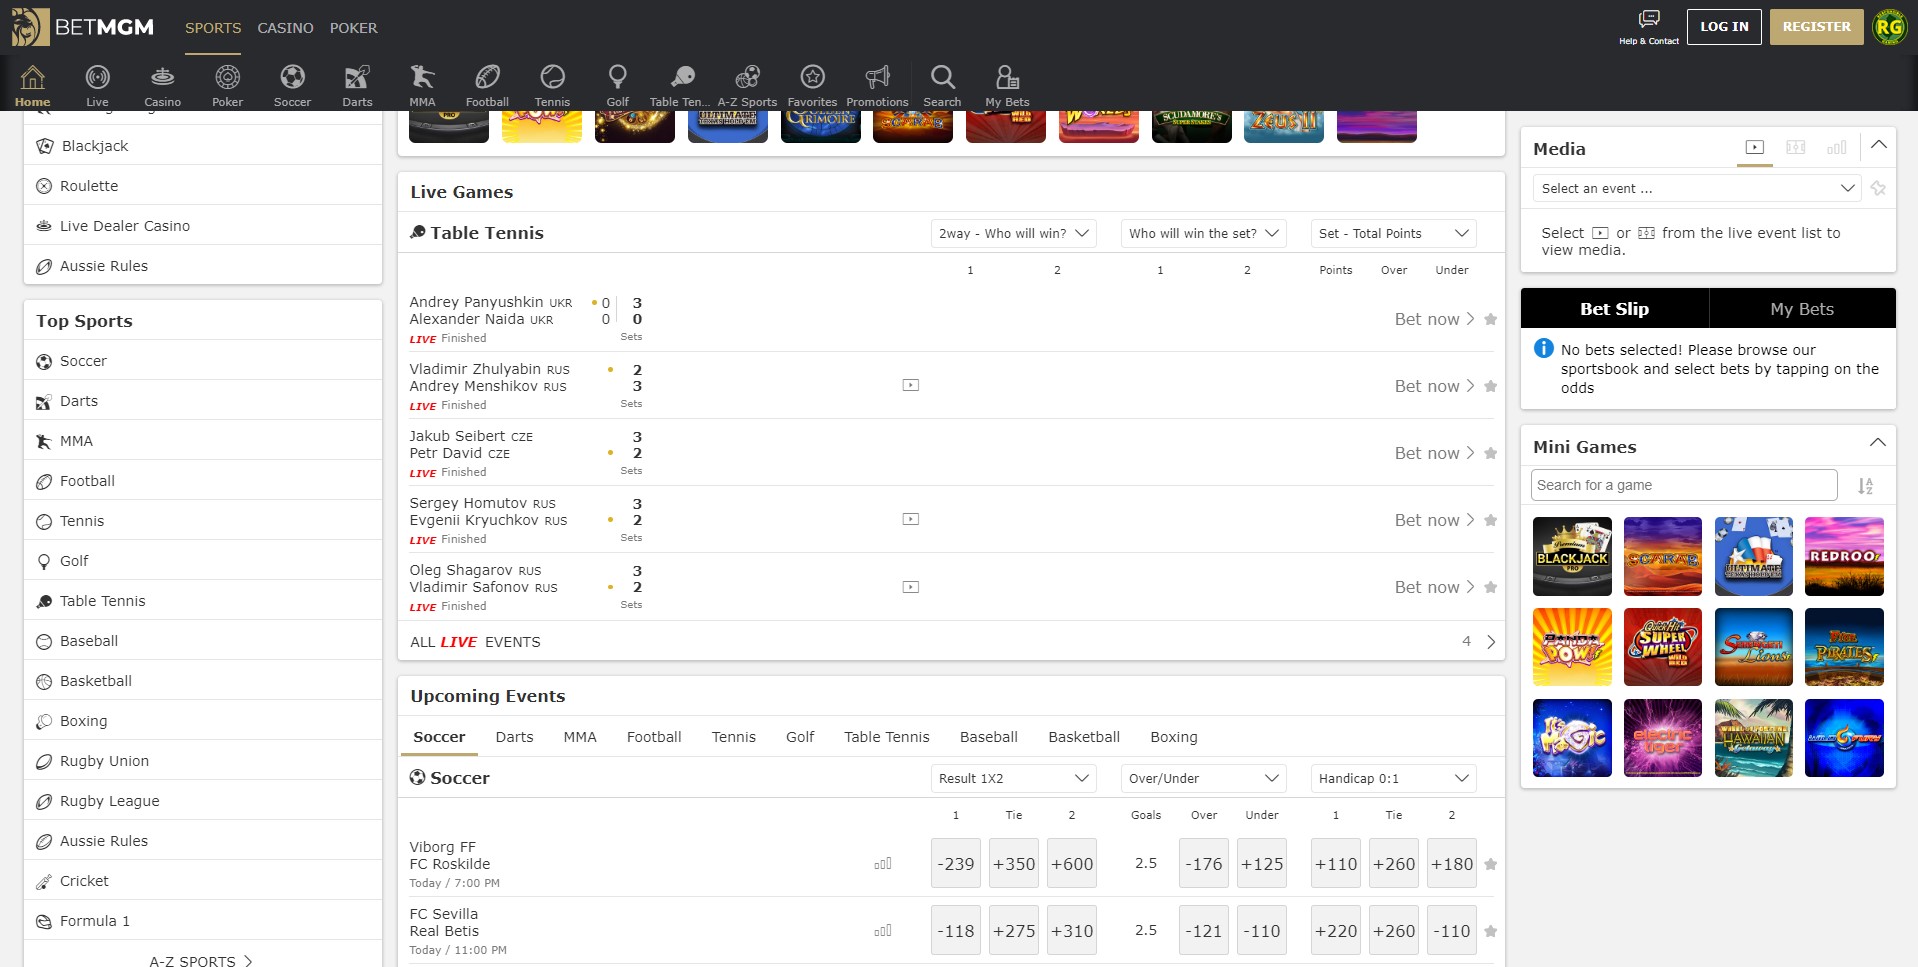
Task: Collapse the Mini Games panel
Action: (1878, 443)
